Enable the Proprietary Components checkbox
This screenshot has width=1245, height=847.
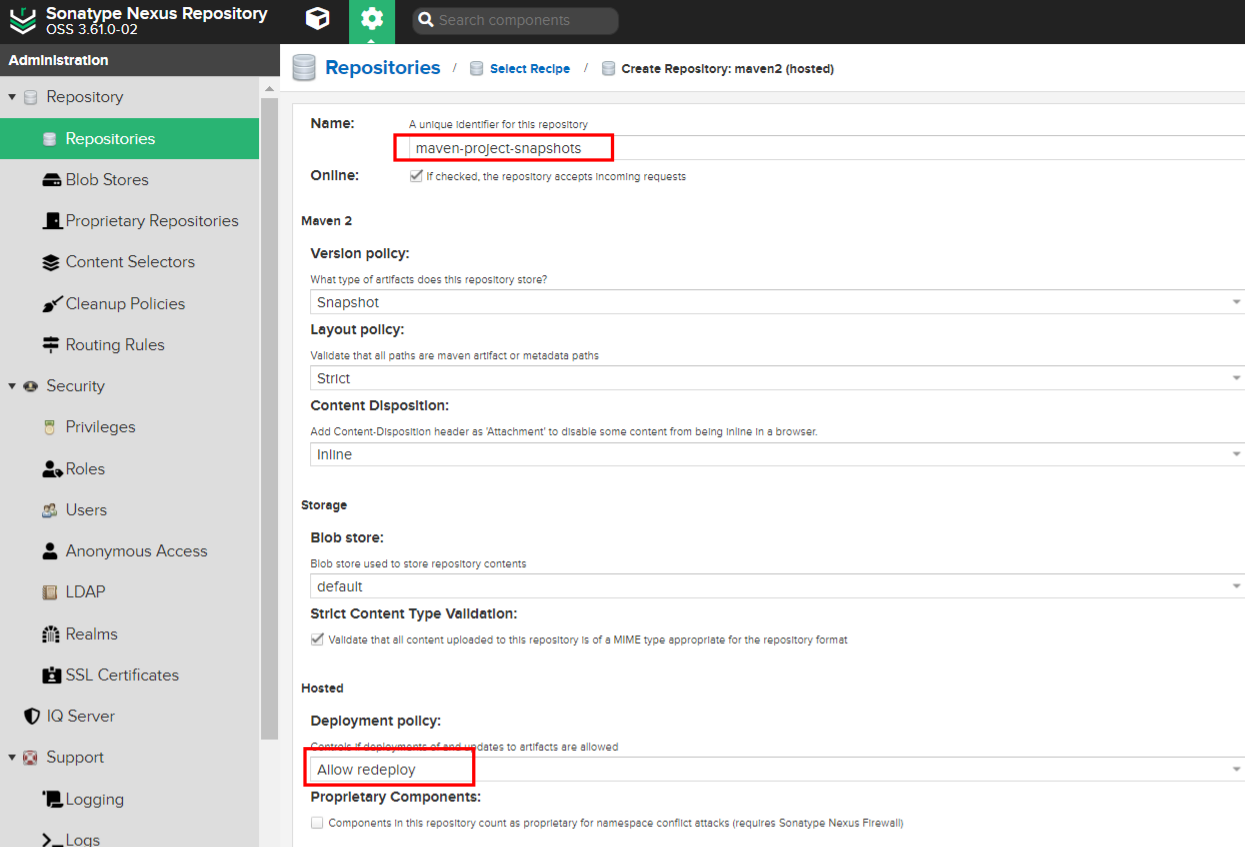[x=317, y=823]
